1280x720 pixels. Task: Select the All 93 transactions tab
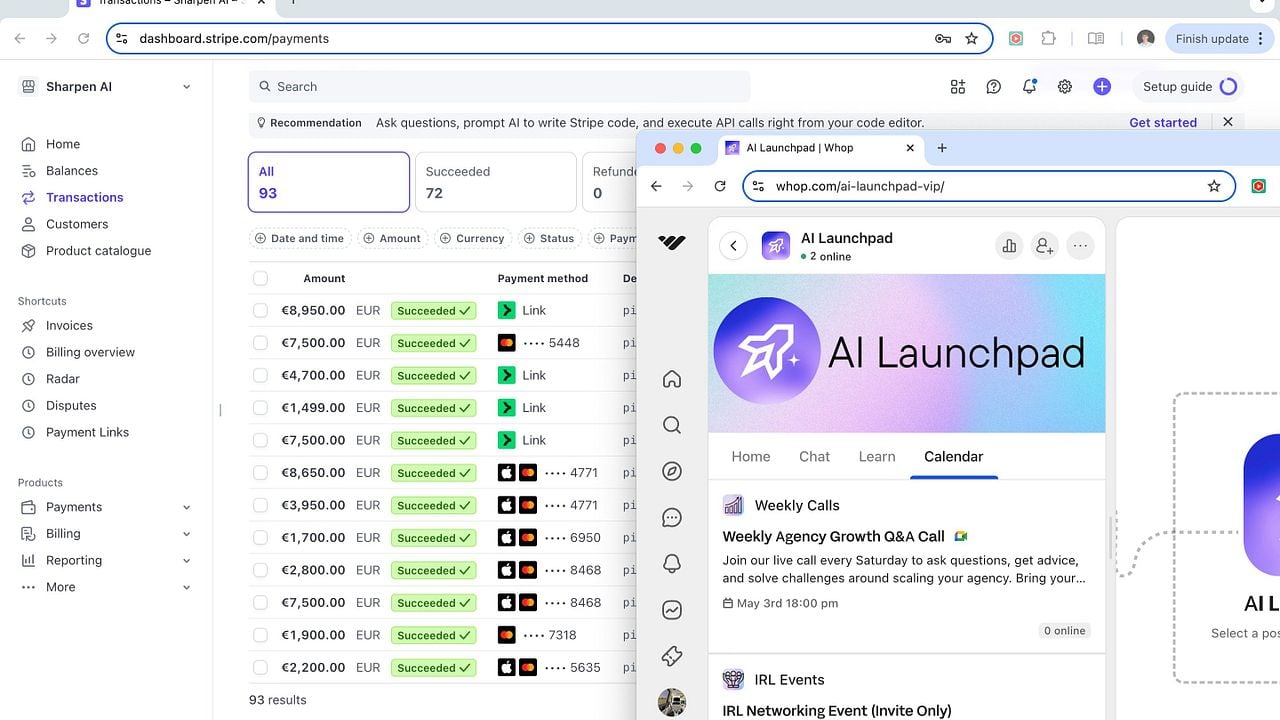(329, 182)
